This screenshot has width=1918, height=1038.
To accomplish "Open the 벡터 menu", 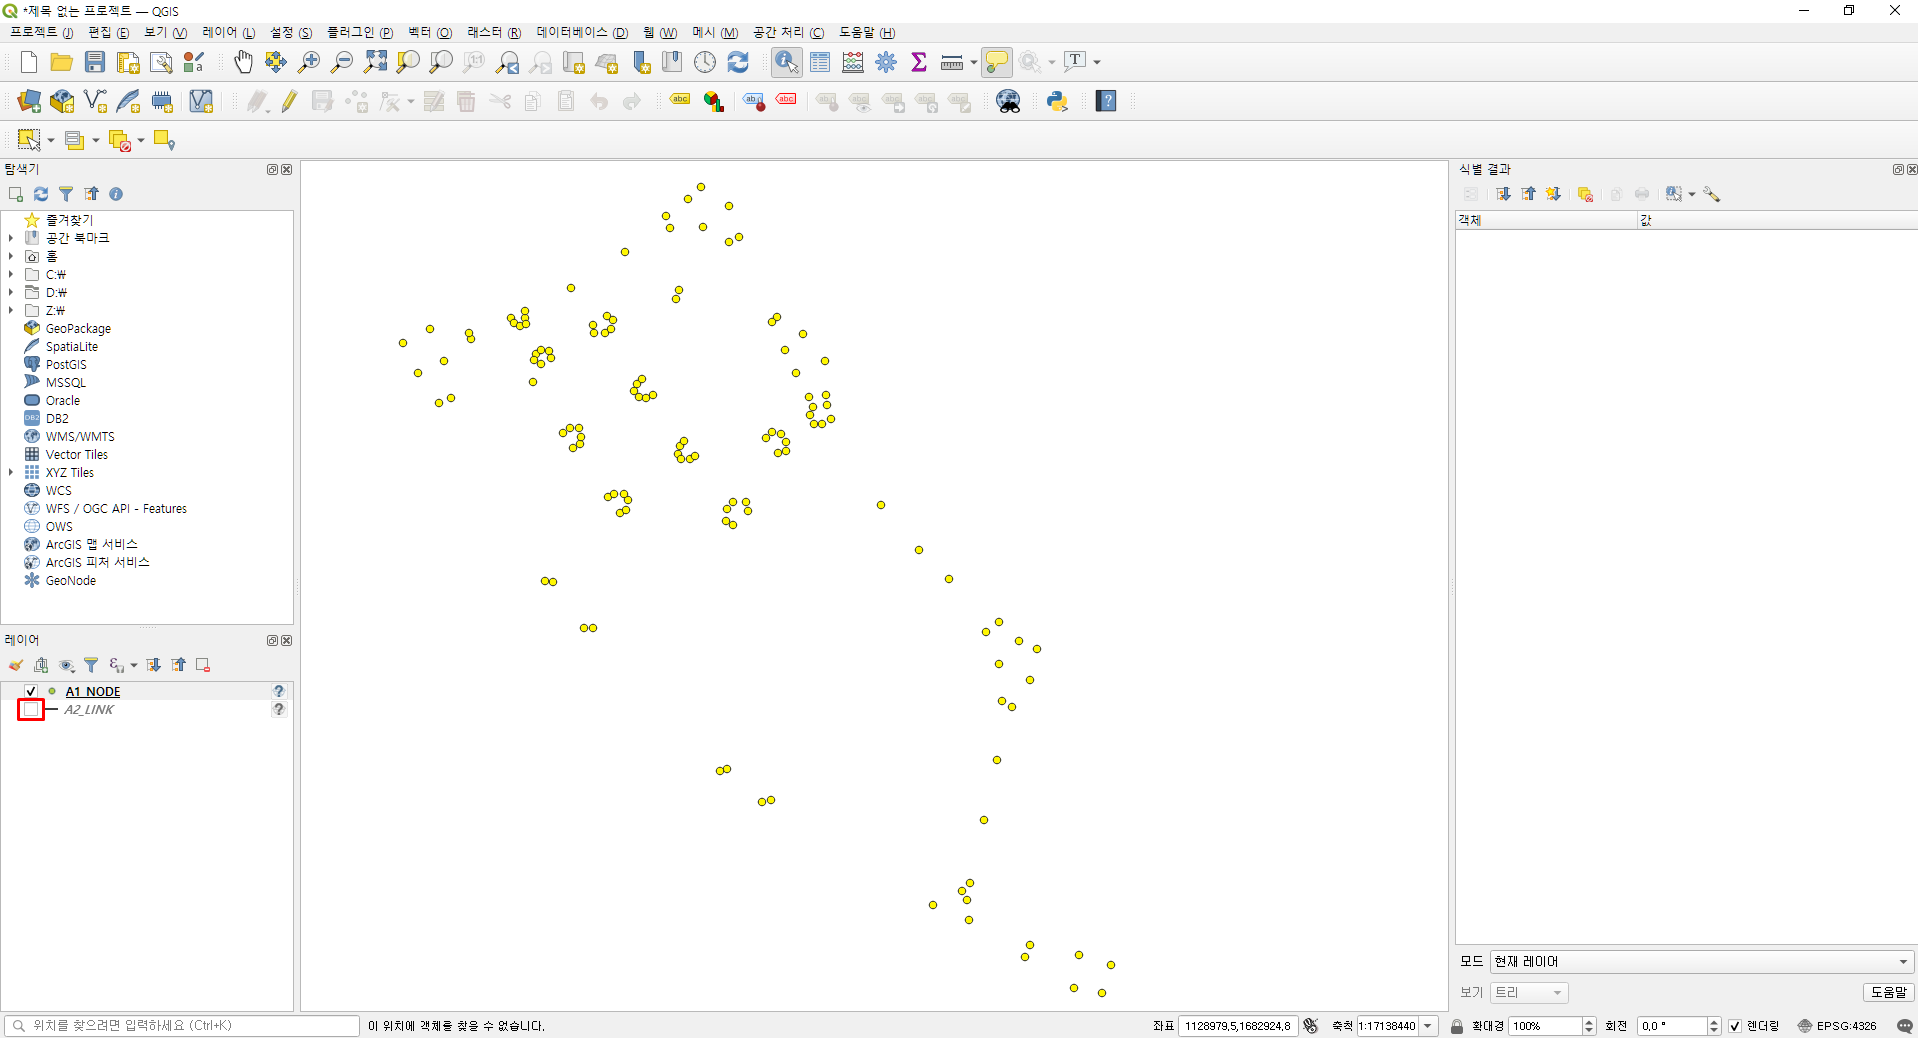I will 430,32.
